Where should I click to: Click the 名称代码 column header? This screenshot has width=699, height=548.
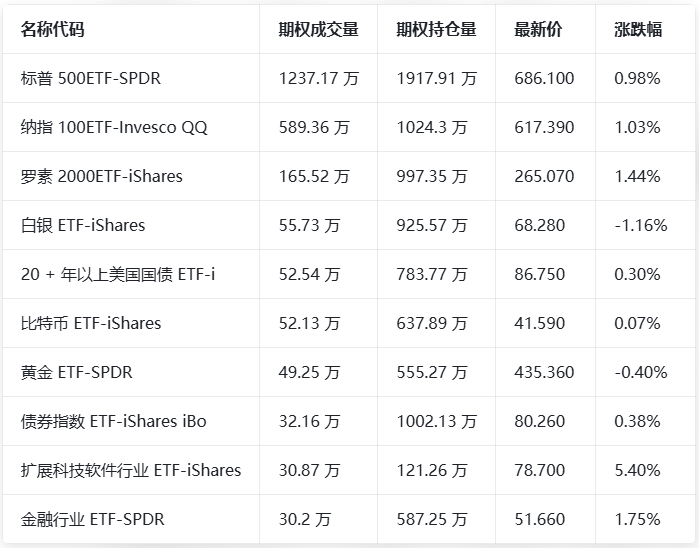(x=53, y=30)
